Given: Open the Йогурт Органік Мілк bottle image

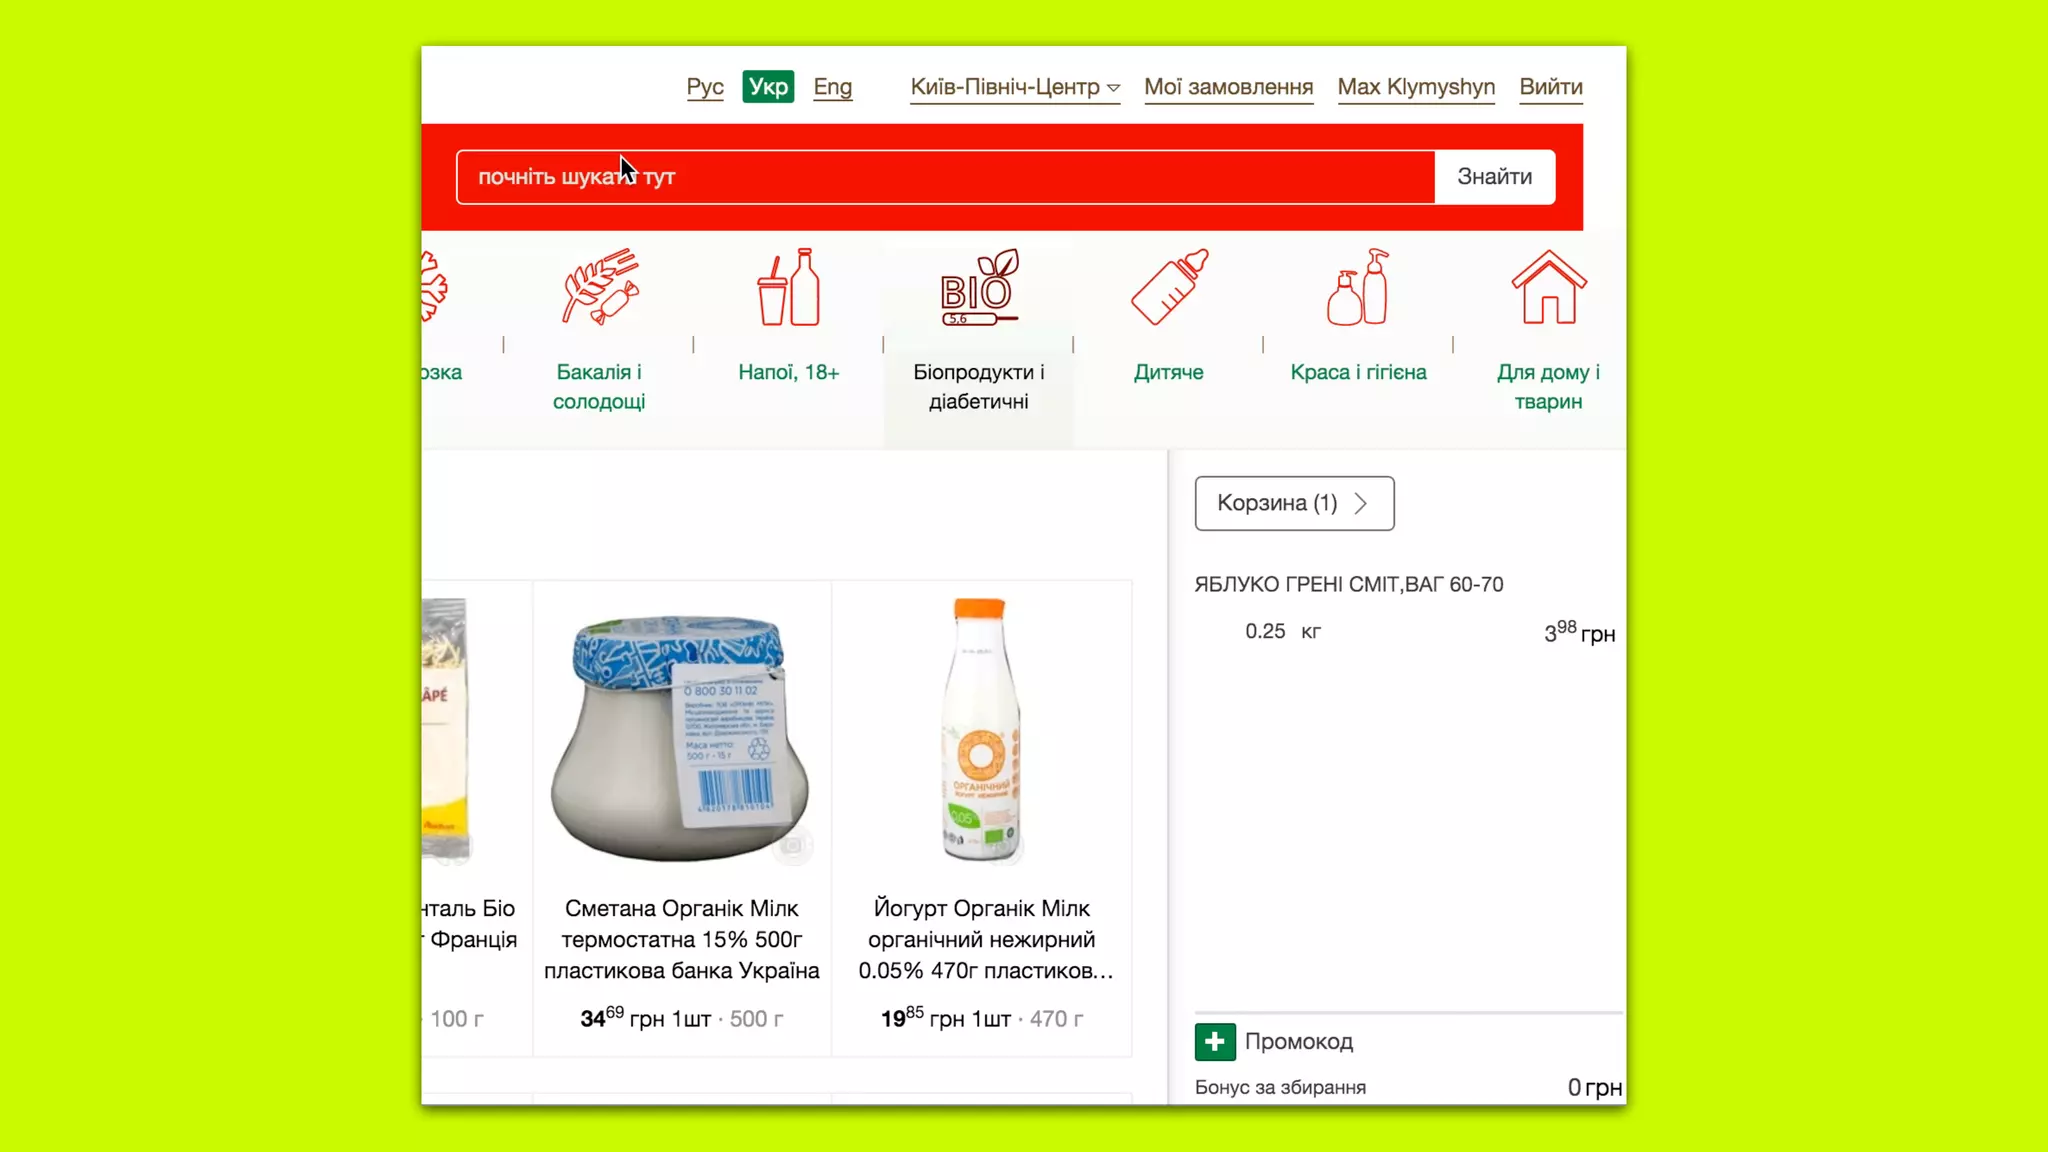Looking at the screenshot, I should (981, 730).
